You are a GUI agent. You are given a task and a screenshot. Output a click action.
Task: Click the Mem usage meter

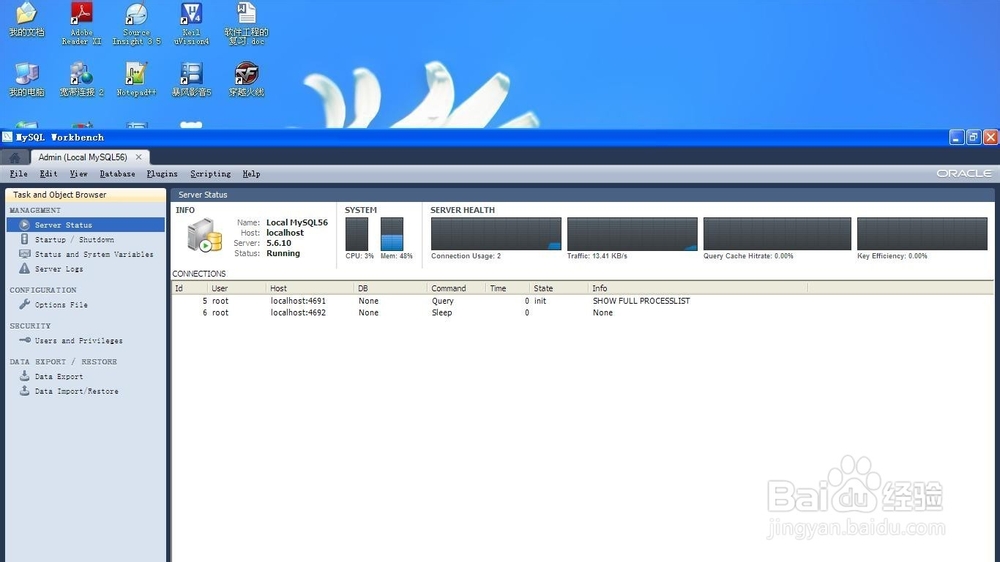point(392,234)
